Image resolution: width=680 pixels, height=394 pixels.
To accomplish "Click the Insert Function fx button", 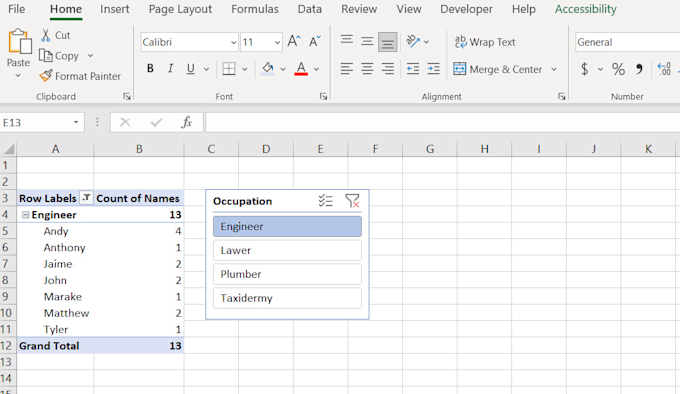I will tap(186, 123).
